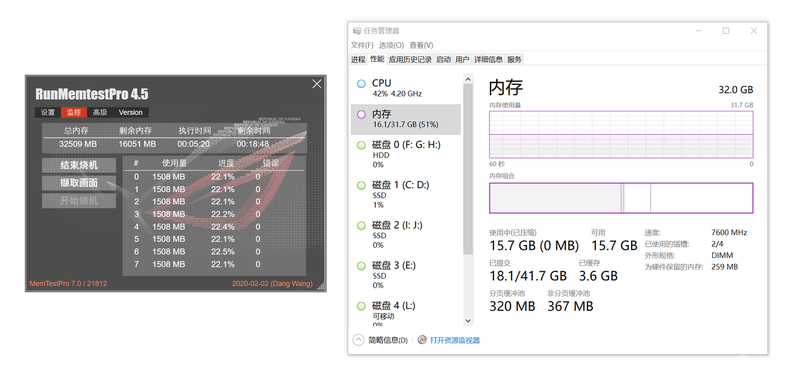Open the 文件(F) menu
800x380 pixels.
[x=362, y=45]
